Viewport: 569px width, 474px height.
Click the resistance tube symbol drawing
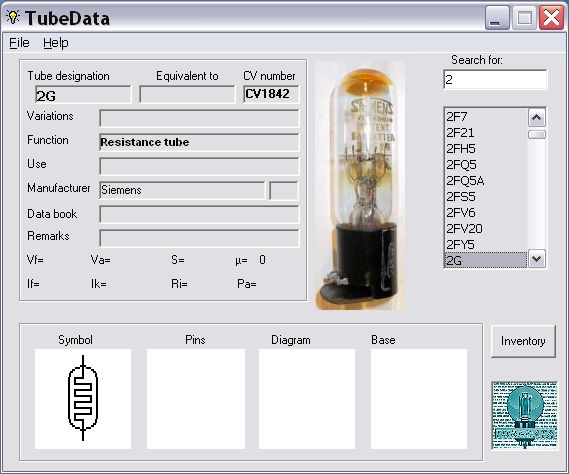[83, 398]
